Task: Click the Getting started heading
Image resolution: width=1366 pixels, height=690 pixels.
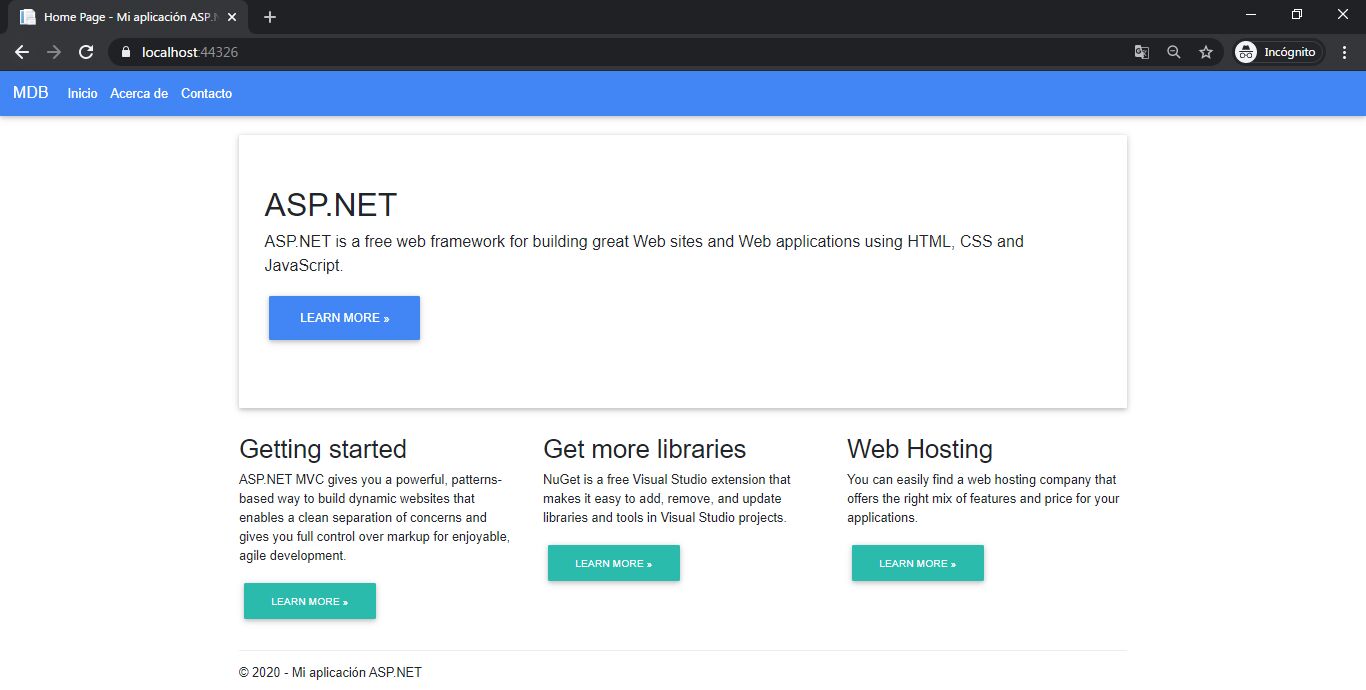Action: pos(323,448)
